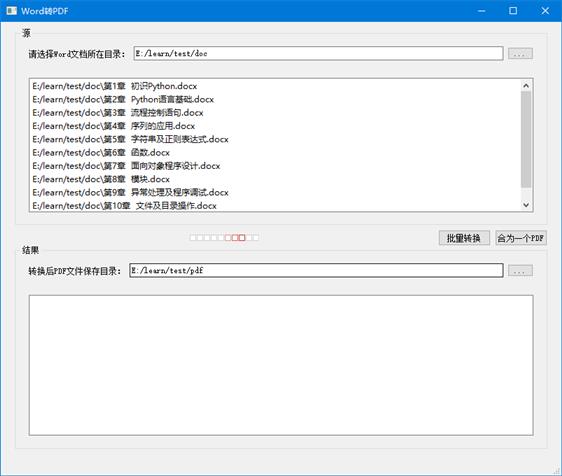Click the 合为一个PDF button
This screenshot has width=562, height=476.
pyautogui.click(x=521, y=238)
